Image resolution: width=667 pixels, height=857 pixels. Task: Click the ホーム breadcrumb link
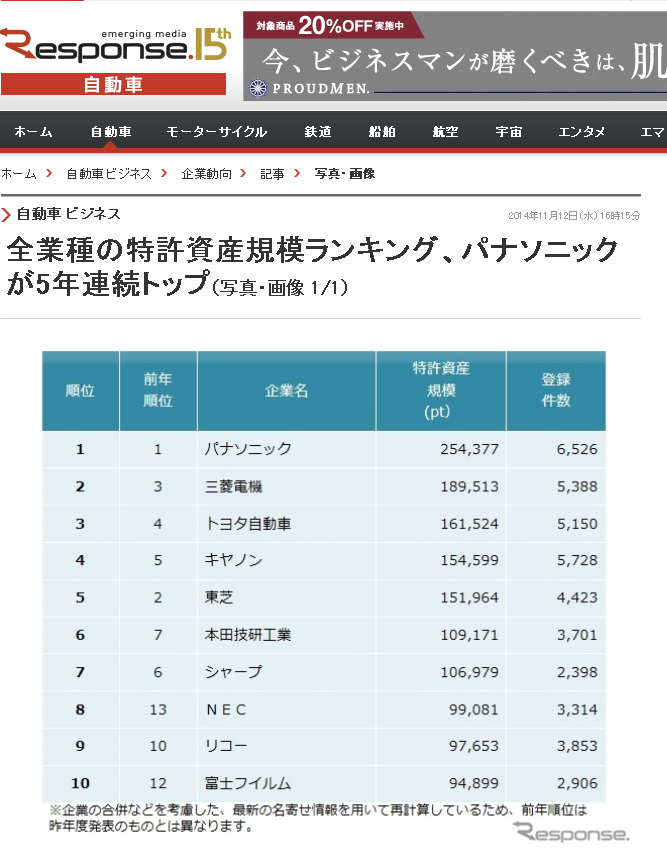pyautogui.click(x=18, y=174)
